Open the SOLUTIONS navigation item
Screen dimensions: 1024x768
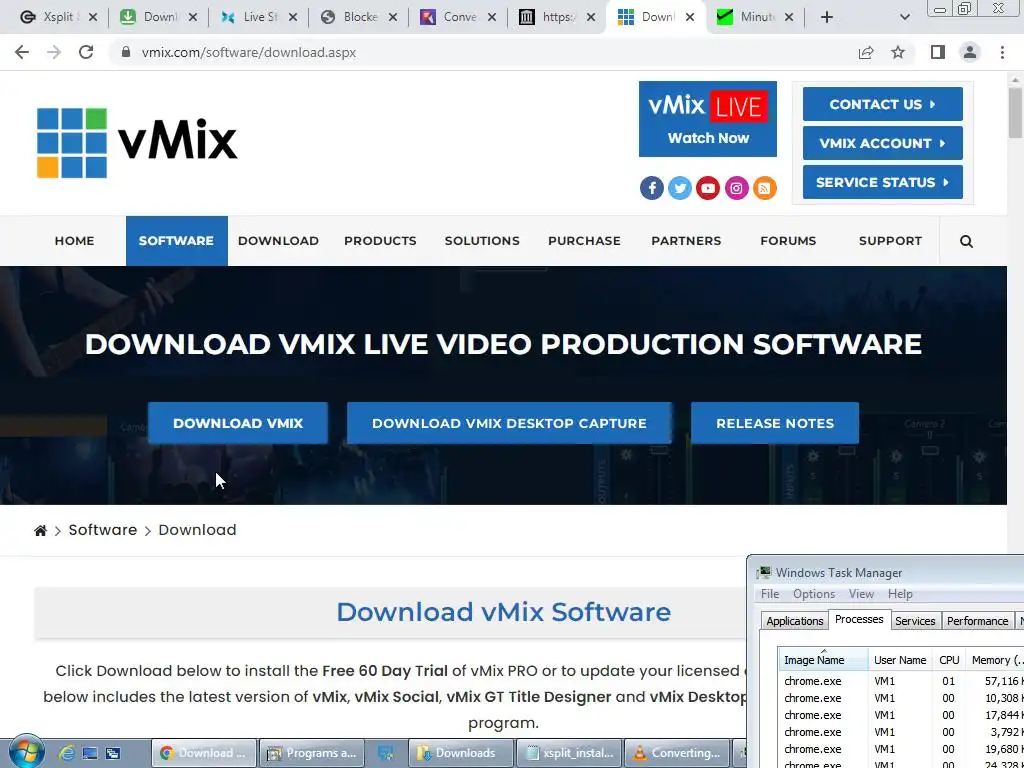482,241
